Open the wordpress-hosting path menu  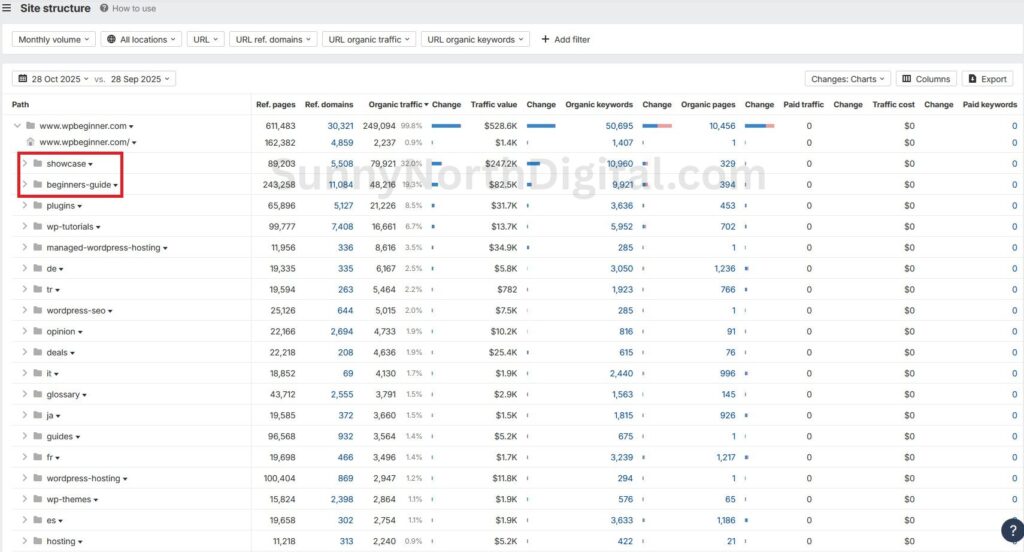coord(125,479)
